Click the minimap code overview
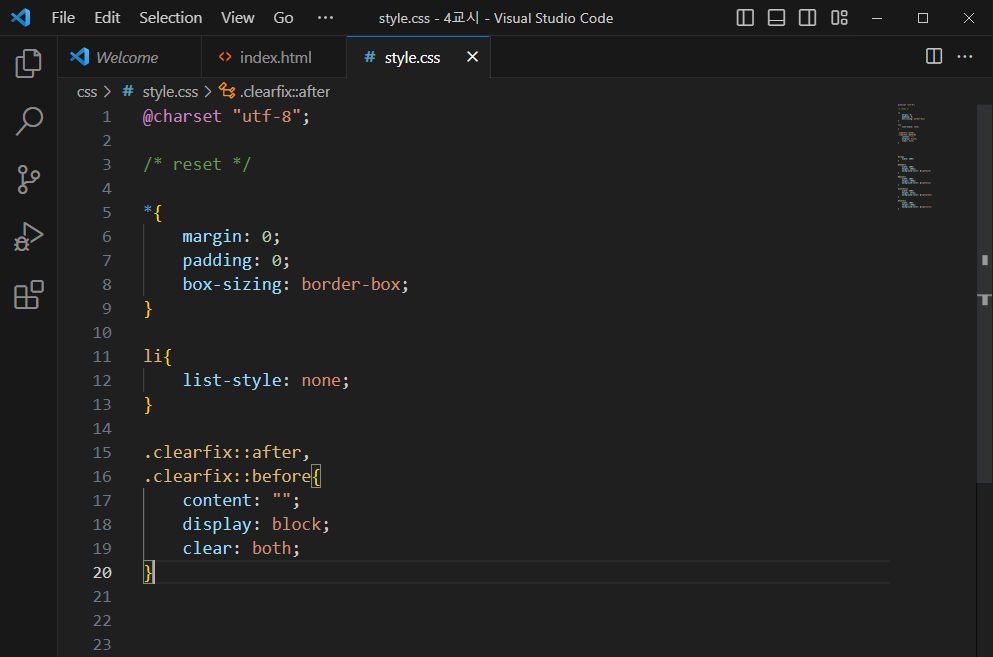Viewport: 993px width, 657px height. pos(915,156)
